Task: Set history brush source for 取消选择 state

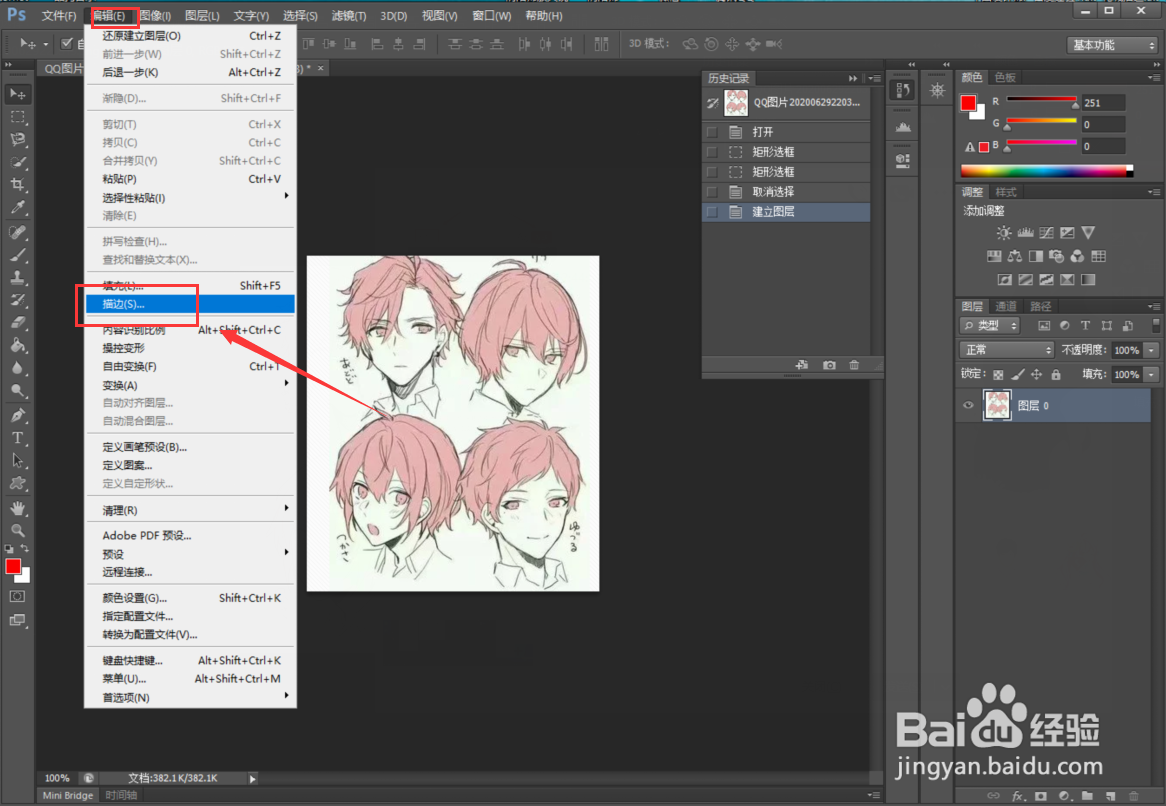Action: (x=712, y=192)
